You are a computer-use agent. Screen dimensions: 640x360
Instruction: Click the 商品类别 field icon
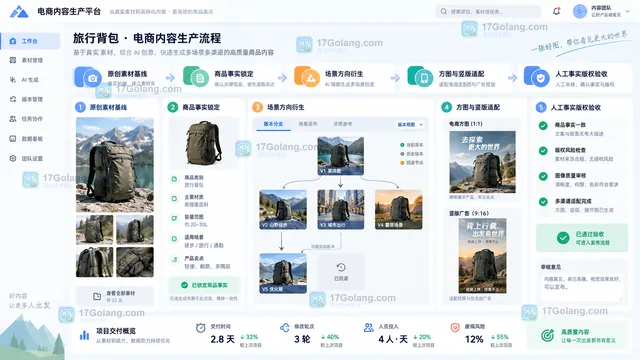tap(174, 179)
